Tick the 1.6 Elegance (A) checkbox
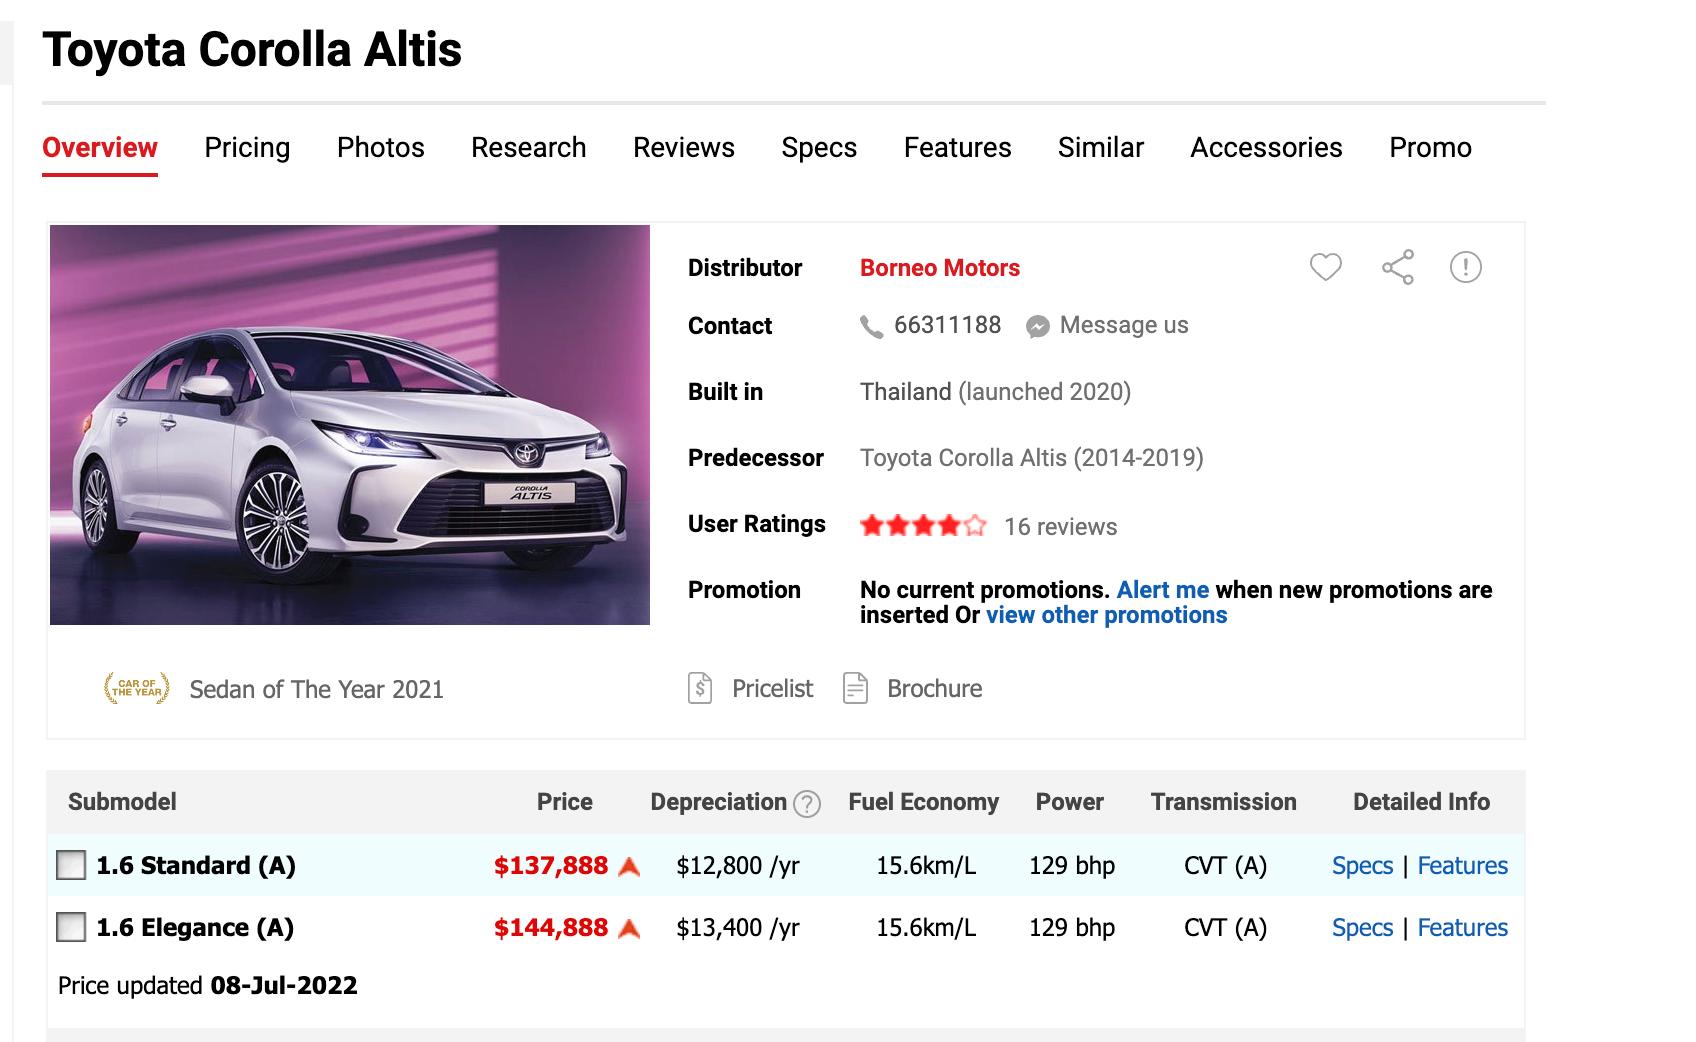The image size is (1696, 1042). tap(71, 927)
